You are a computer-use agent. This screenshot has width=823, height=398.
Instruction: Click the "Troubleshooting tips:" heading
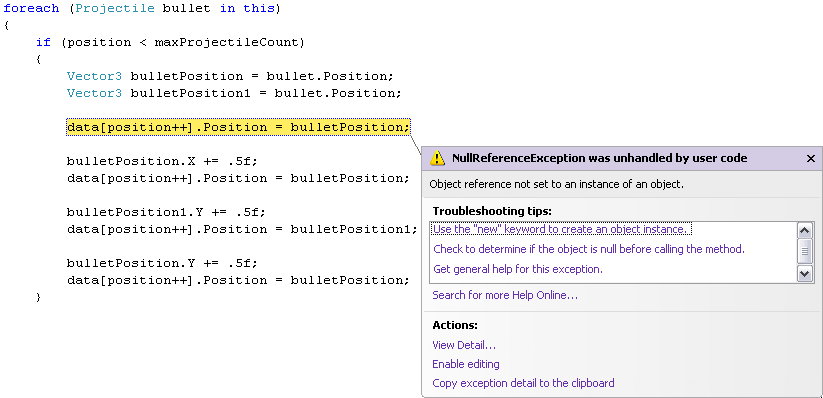(x=492, y=211)
